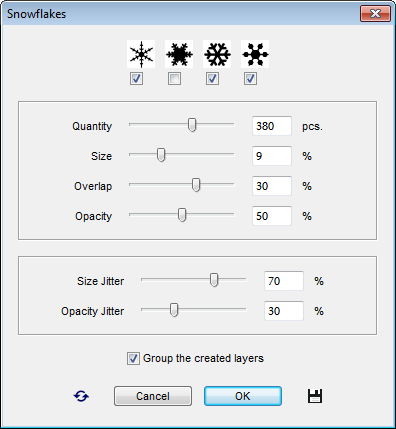
Task: Click the Quantity input field showing 380
Action: click(272, 126)
